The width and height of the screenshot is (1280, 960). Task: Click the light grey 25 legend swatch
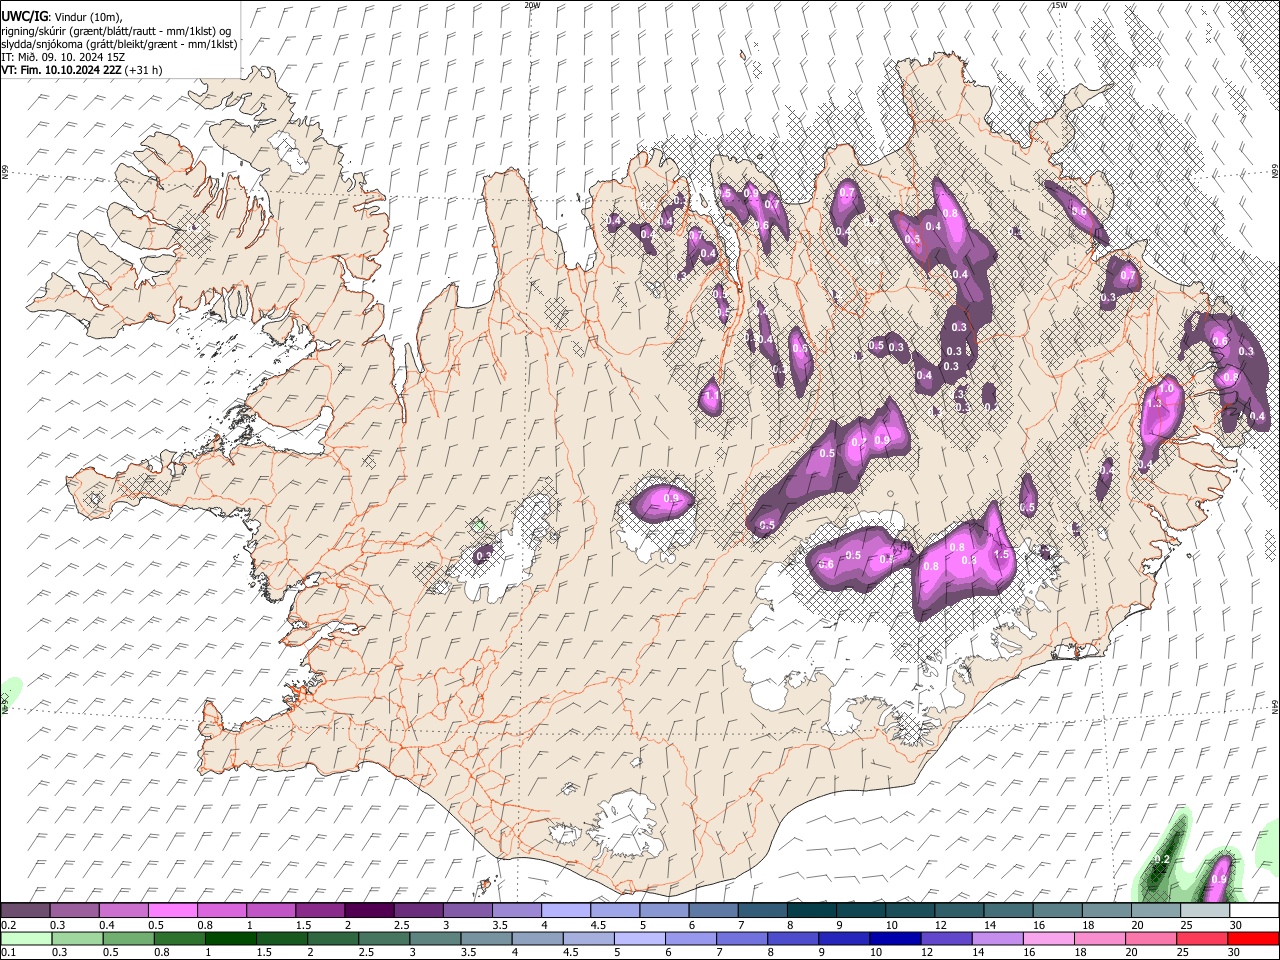(1204, 911)
